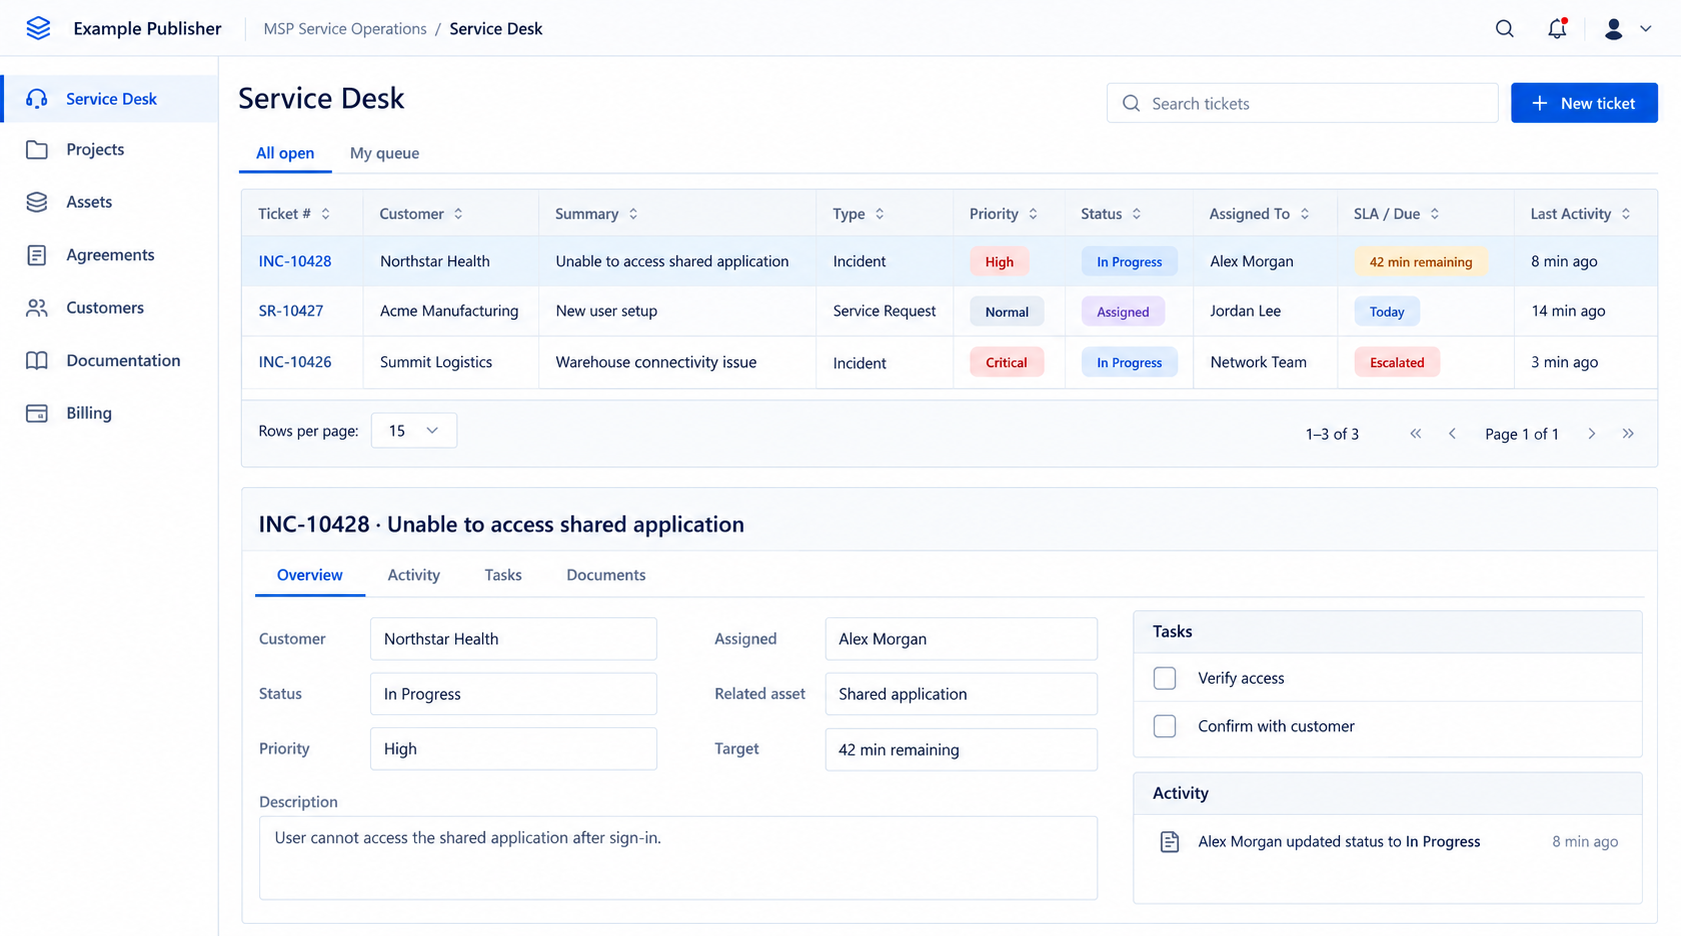Click the Target field showing 42 min remaining
Image resolution: width=1681 pixels, height=936 pixels.
coord(961,750)
